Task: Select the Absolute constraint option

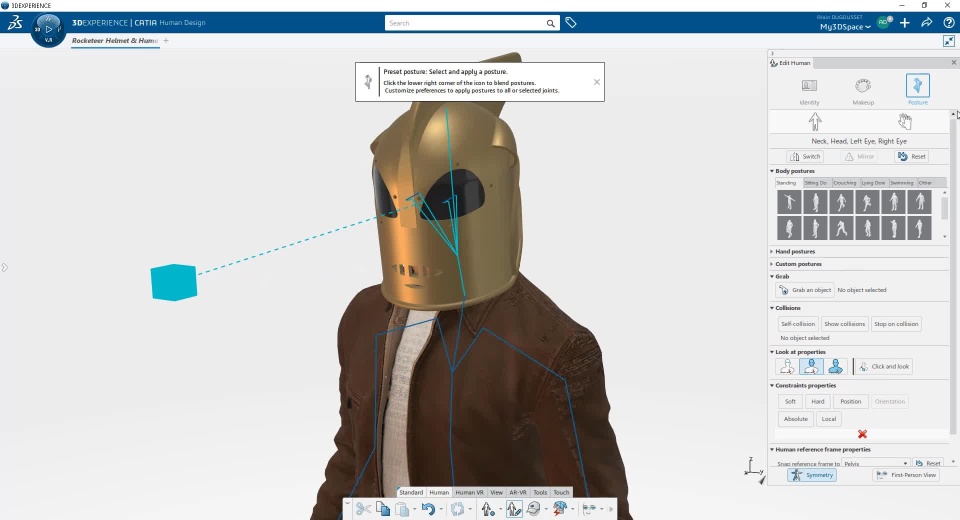Action: [x=795, y=419]
